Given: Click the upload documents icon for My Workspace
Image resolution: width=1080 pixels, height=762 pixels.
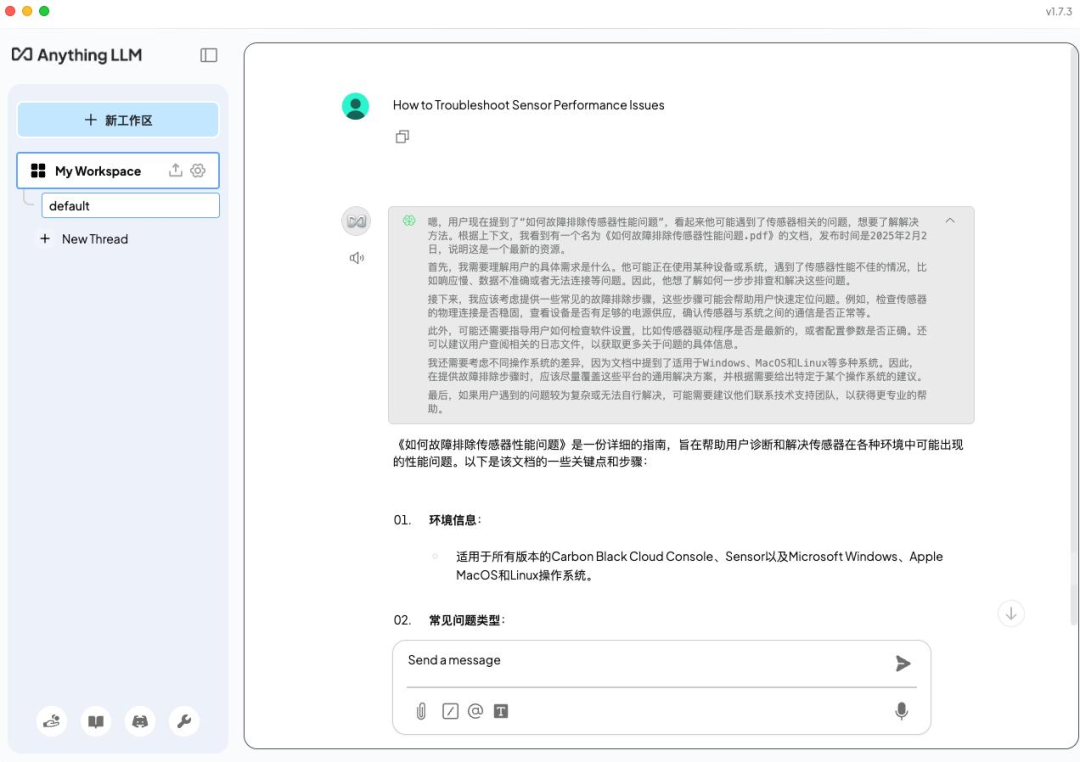Looking at the screenshot, I should point(176,170).
